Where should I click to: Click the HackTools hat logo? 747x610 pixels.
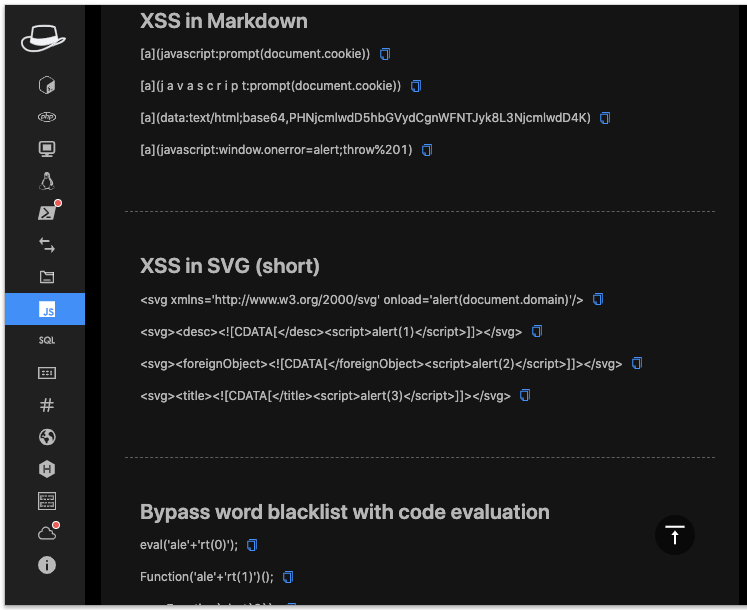pyautogui.click(x=43, y=39)
